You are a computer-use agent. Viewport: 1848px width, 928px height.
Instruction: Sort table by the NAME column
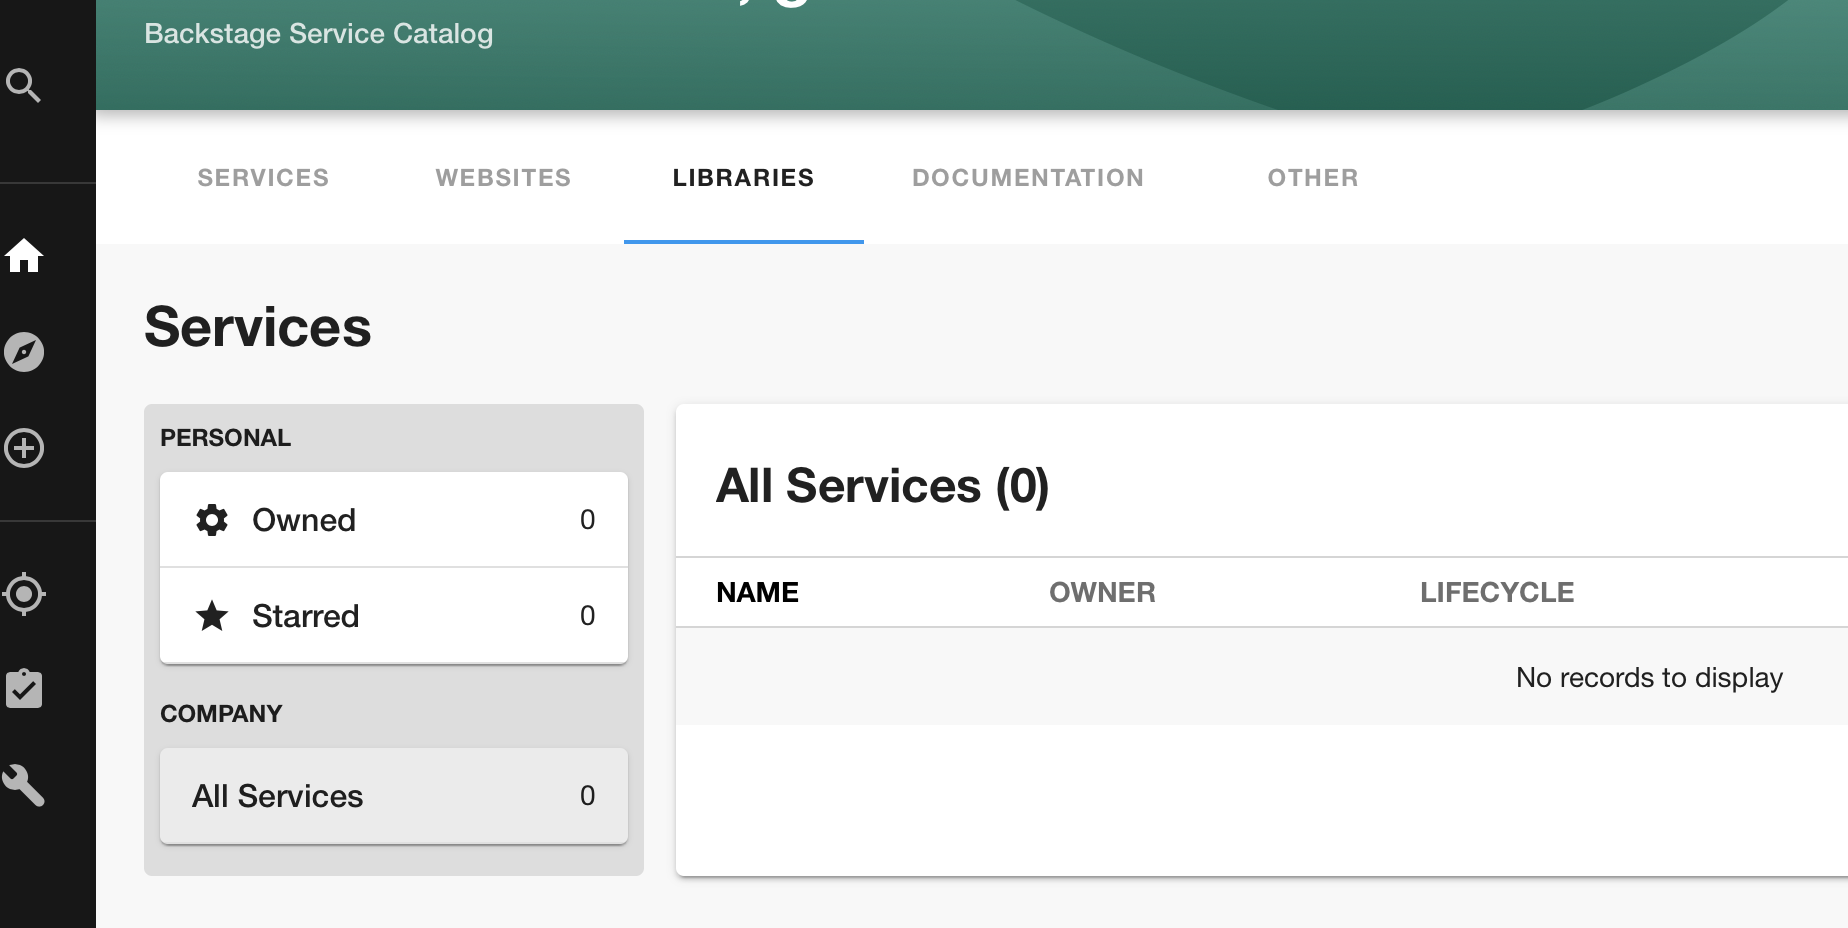click(x=757, y=592)
